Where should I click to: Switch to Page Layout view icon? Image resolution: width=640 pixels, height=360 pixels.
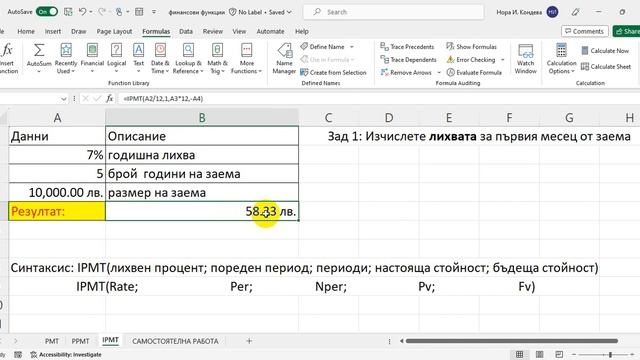click(x=539, y=354)
